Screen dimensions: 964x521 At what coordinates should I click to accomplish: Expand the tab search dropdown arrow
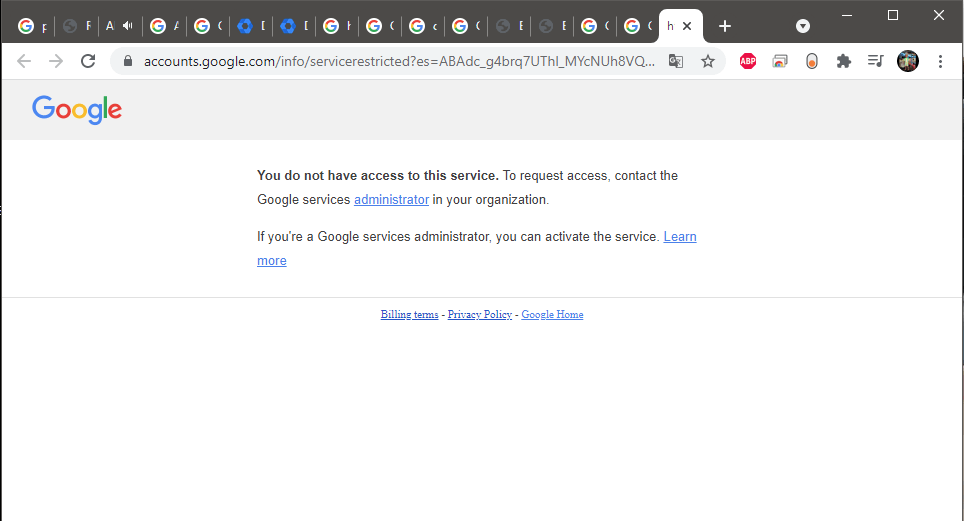click(x=802, y=26)
